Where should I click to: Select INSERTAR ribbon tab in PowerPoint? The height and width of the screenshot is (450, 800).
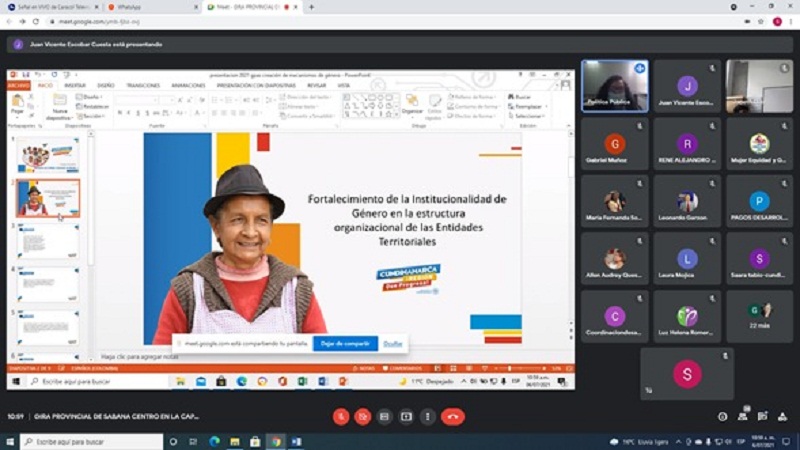coord(75,85)
